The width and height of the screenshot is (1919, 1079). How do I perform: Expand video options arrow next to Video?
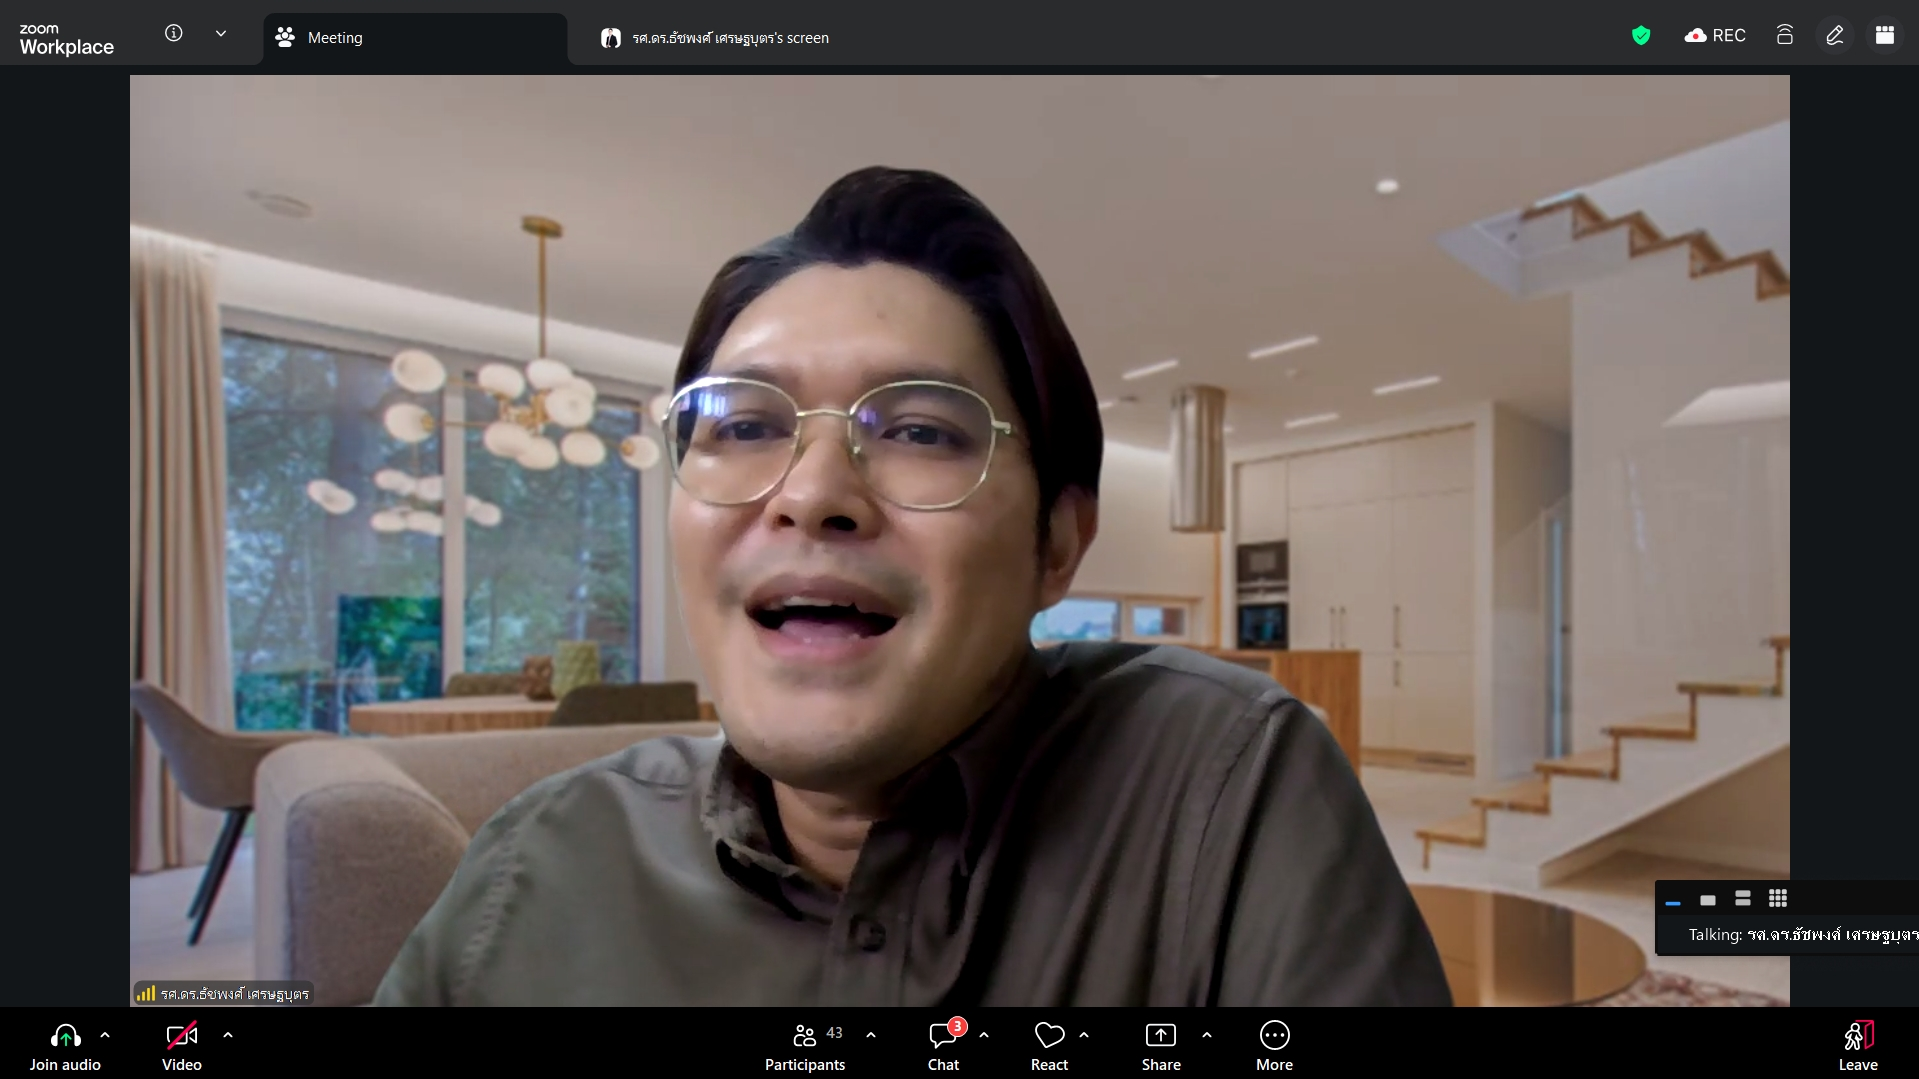coord(228,1036)
